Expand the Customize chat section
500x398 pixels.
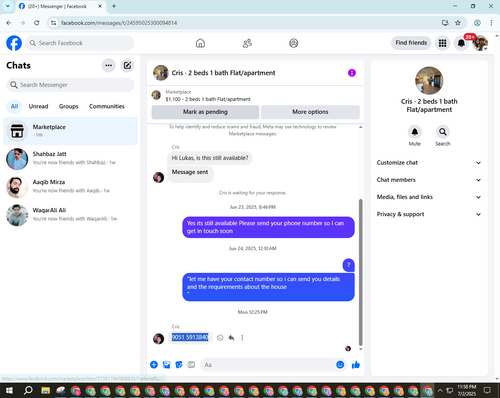click(429, 163)
